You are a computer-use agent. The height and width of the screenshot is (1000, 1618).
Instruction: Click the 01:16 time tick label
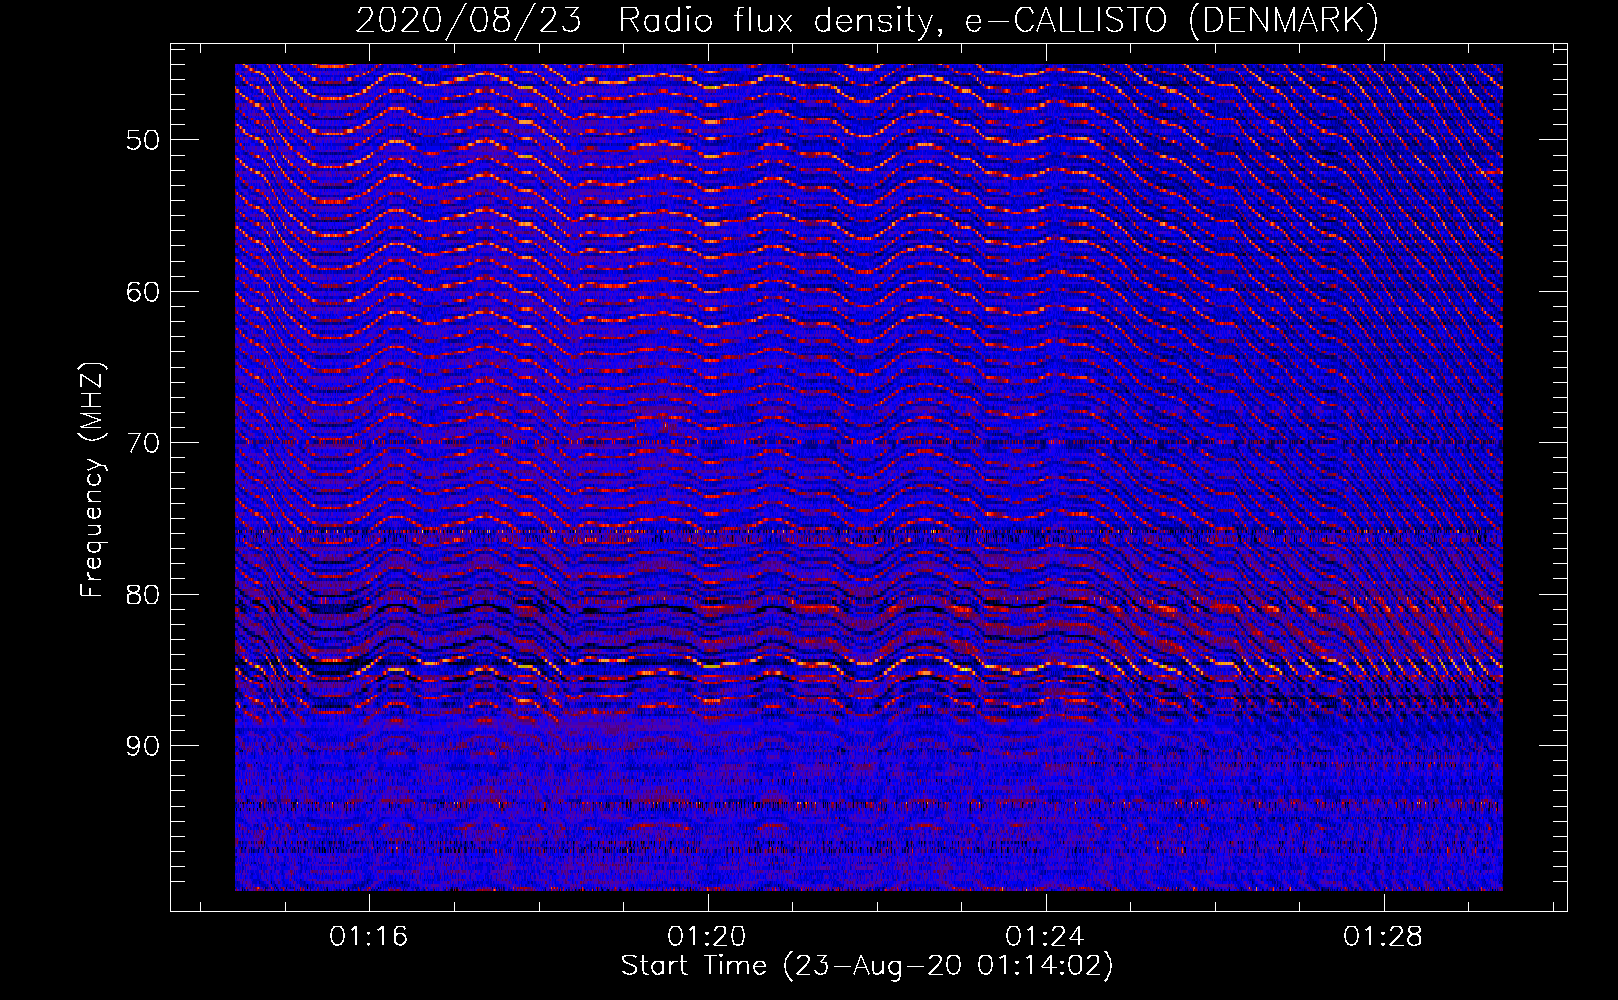coord(369,937)
